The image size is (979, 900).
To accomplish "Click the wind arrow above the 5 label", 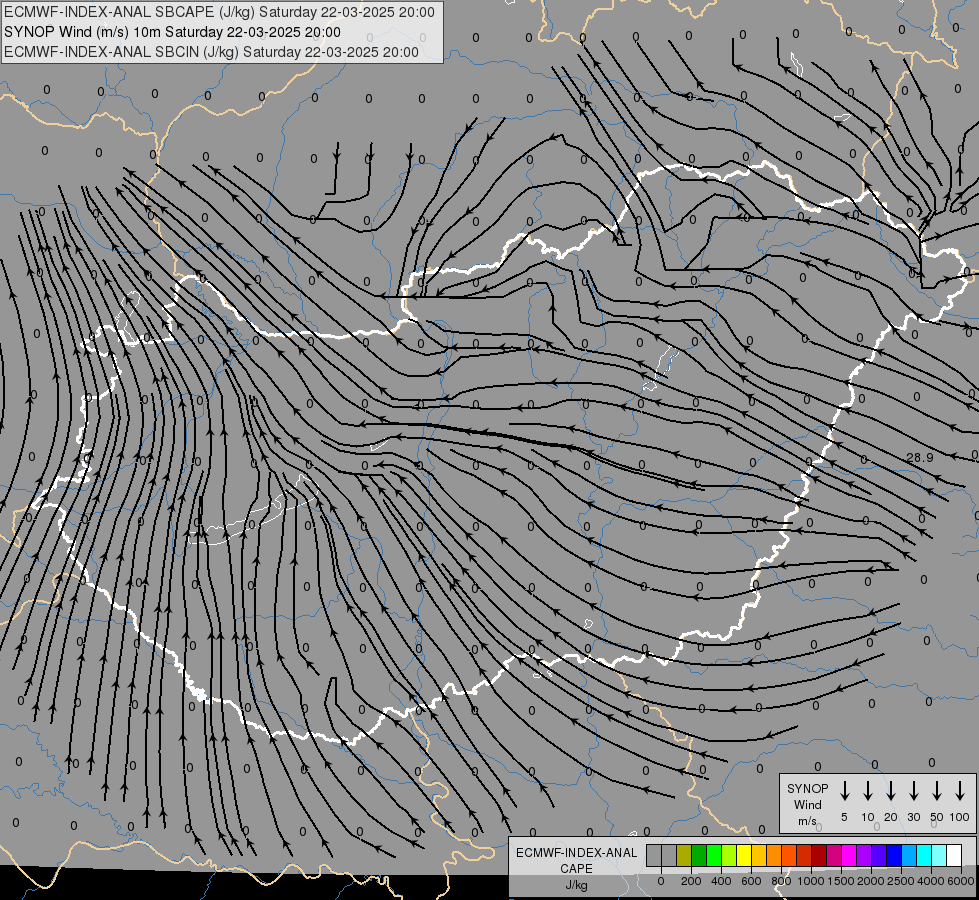I will (844, 791).
